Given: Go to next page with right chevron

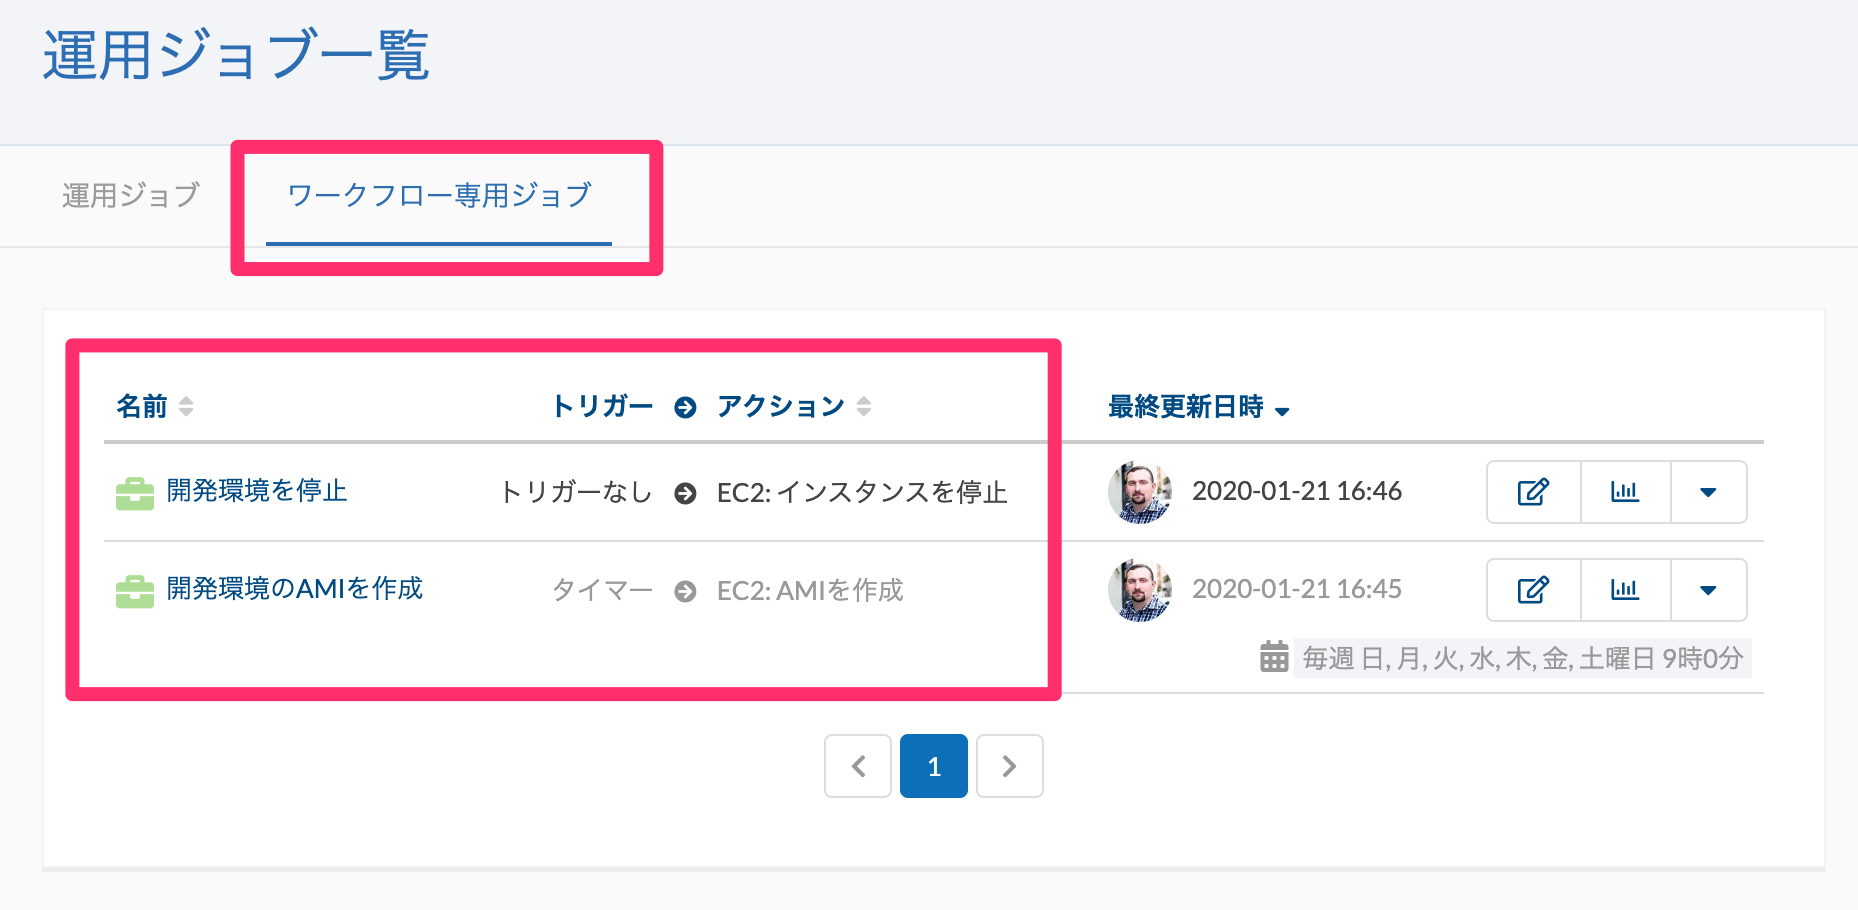Looking at the screenshot, I should point(1009,766).
